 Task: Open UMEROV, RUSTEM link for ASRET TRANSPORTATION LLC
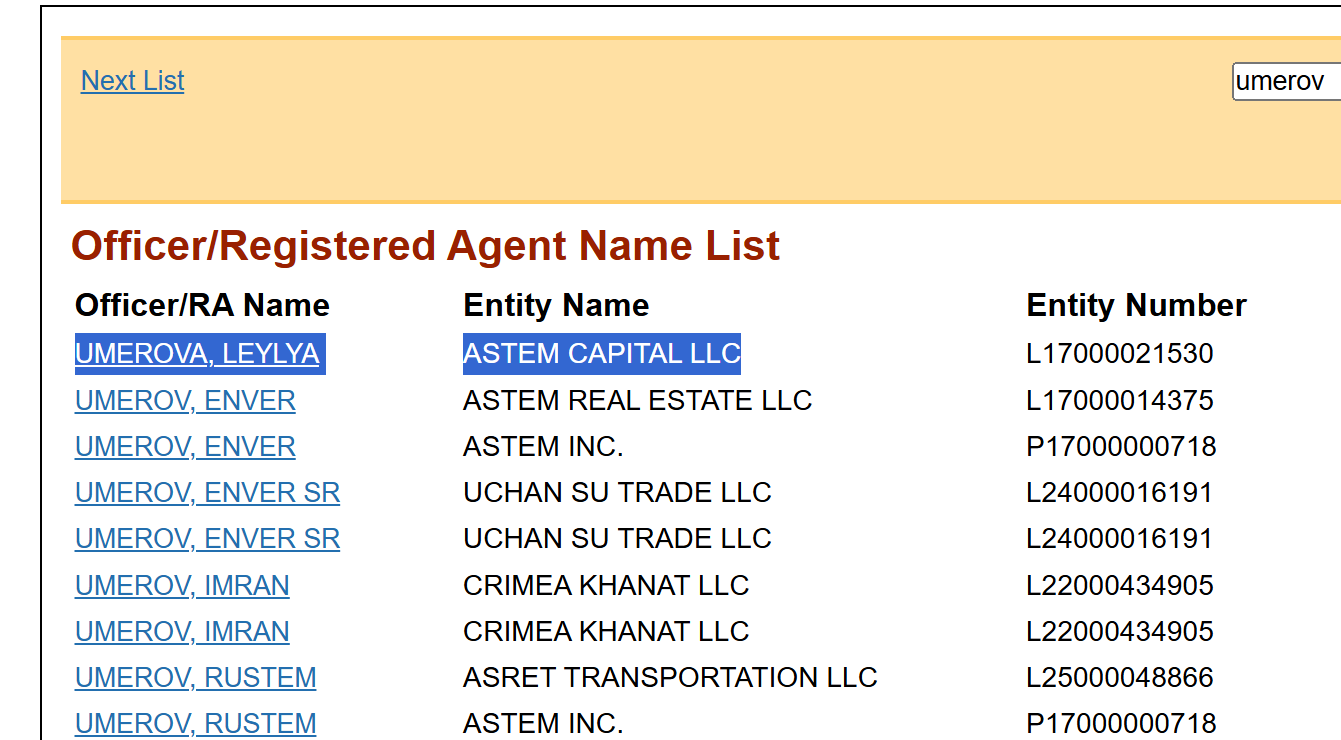[x=195, y=678]
